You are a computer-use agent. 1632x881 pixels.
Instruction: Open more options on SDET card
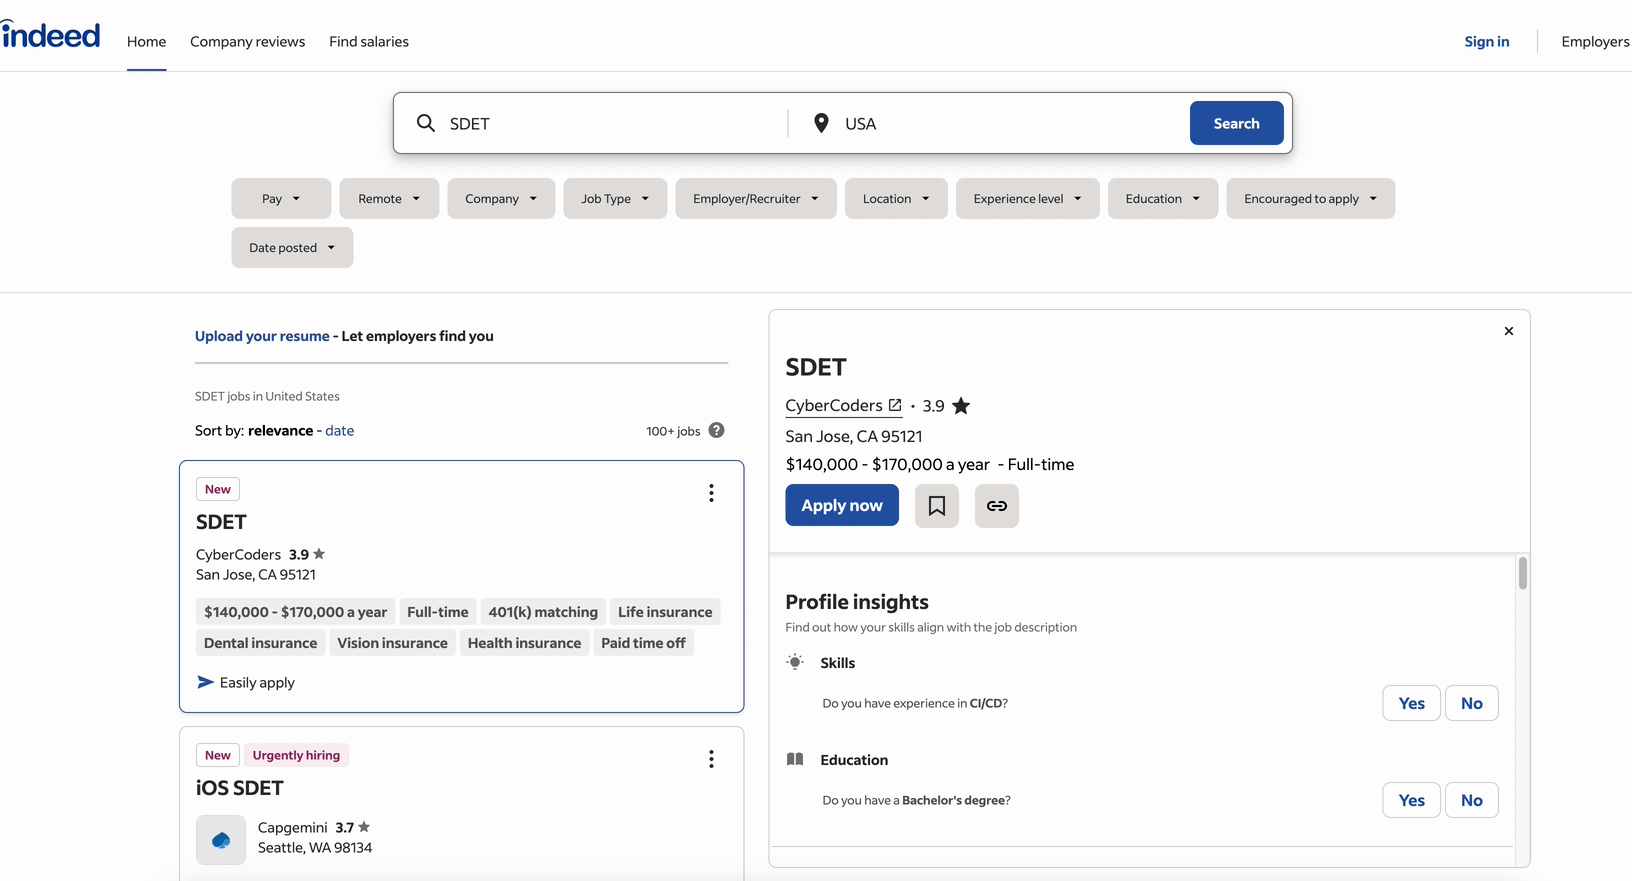(711, 493)
